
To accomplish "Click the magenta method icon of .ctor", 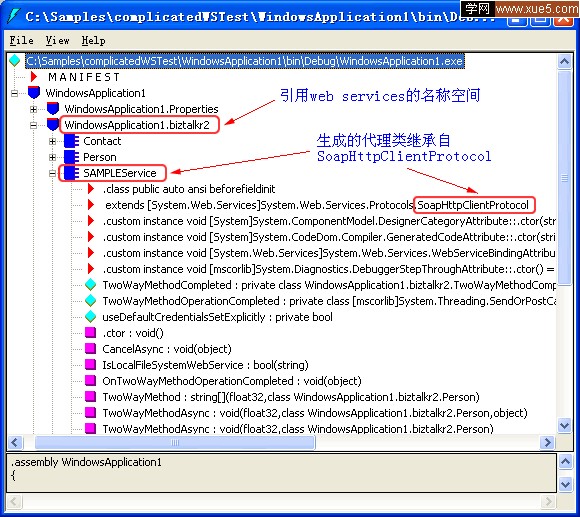I will tap(91, 333).
